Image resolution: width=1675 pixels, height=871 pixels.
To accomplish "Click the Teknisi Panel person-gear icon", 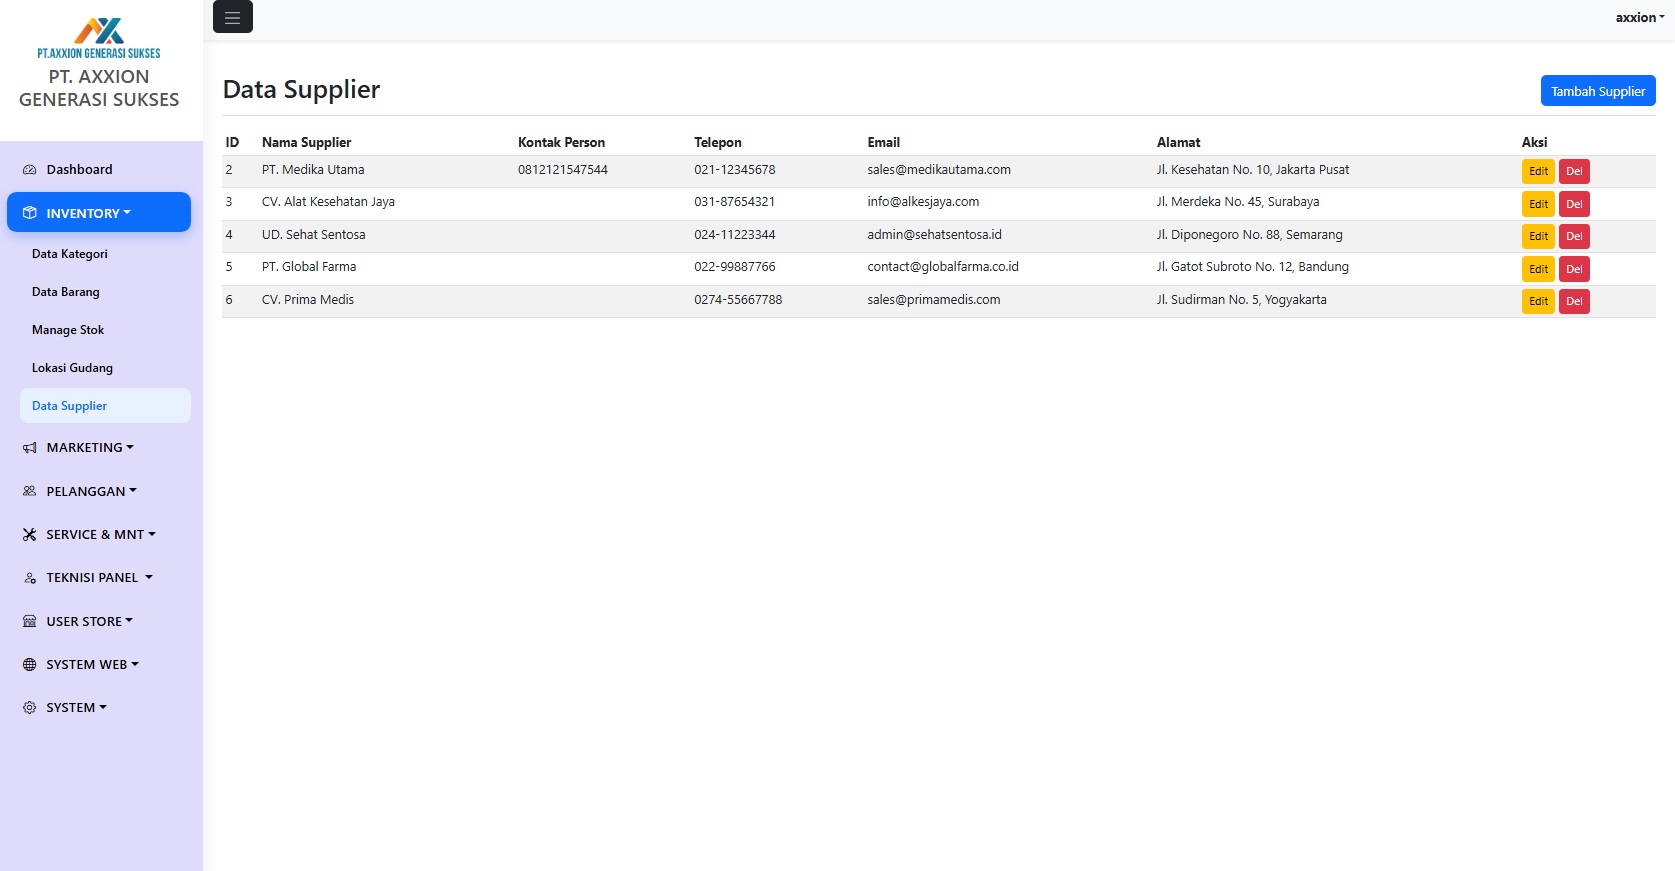I will point(30,578).
